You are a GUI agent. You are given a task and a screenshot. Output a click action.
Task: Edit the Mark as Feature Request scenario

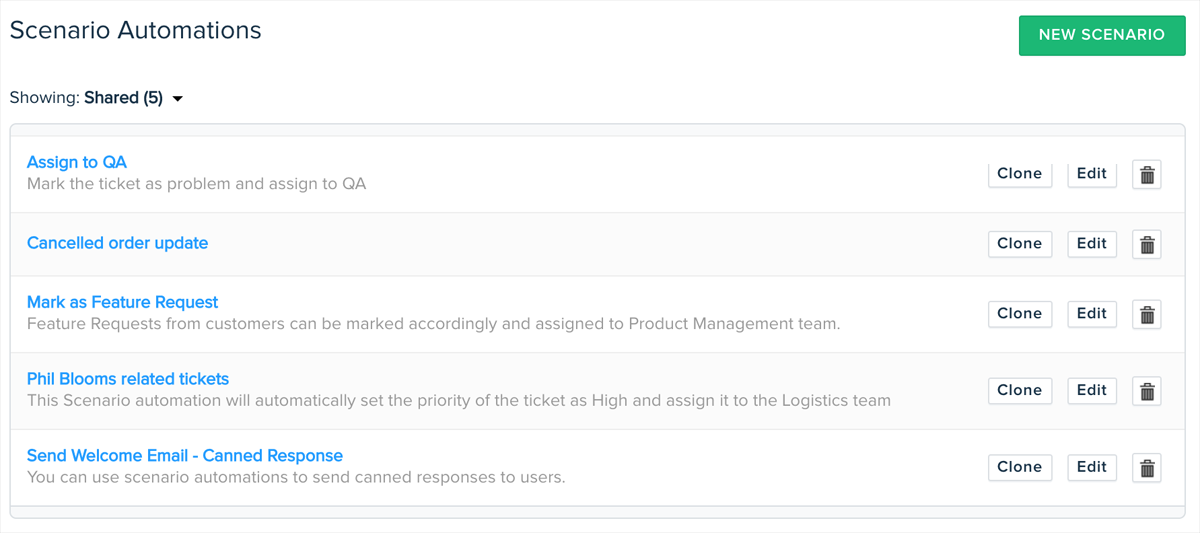click(x=1091, y=314)
